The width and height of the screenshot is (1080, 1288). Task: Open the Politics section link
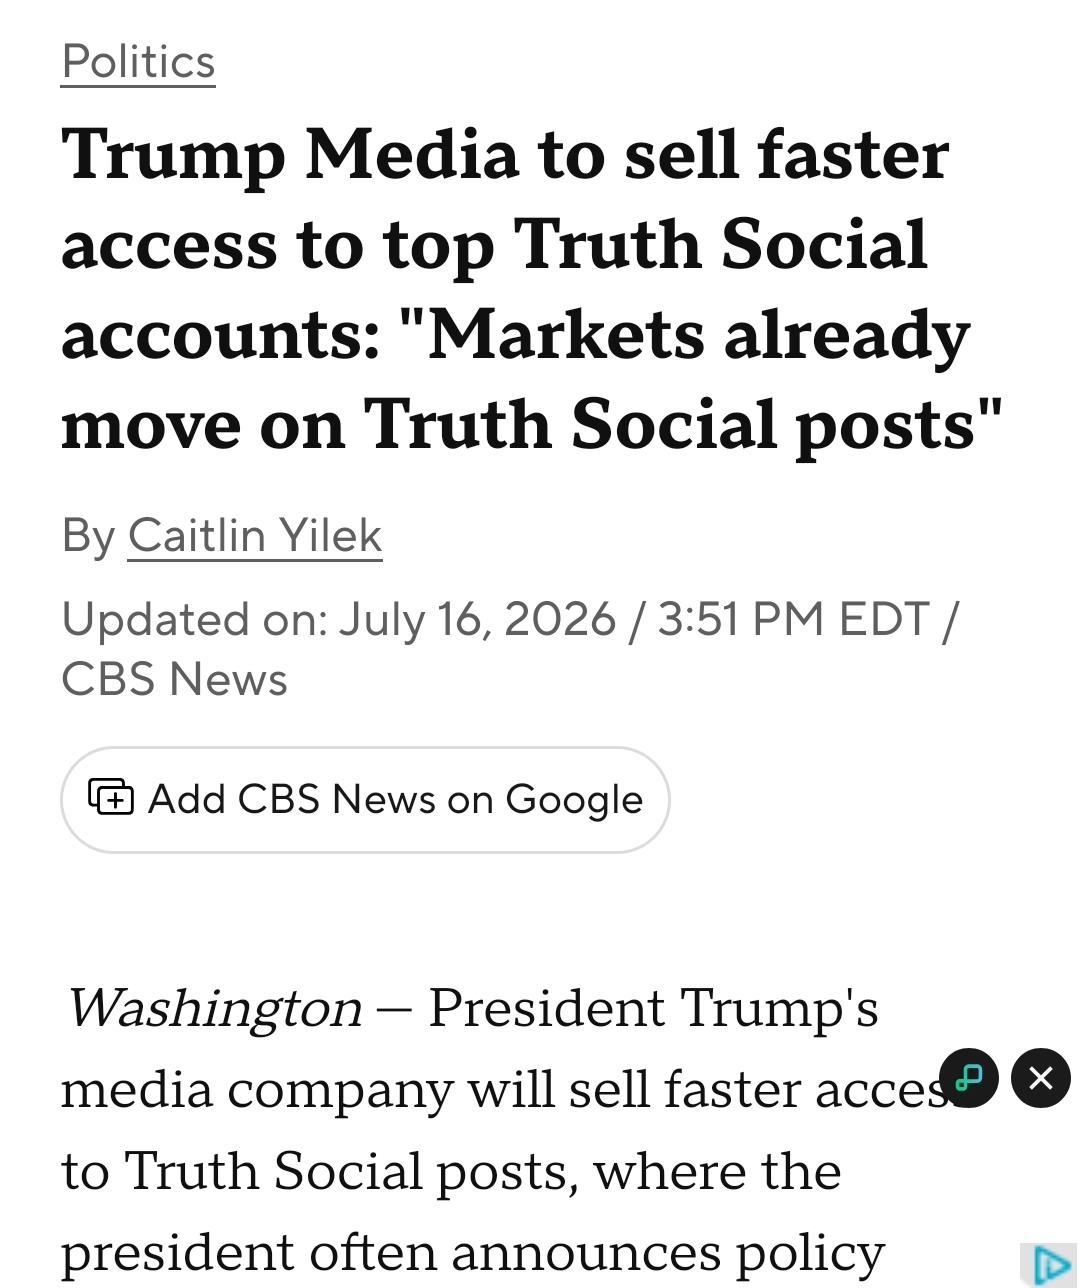pyautogui.click(x=138, y=62)
